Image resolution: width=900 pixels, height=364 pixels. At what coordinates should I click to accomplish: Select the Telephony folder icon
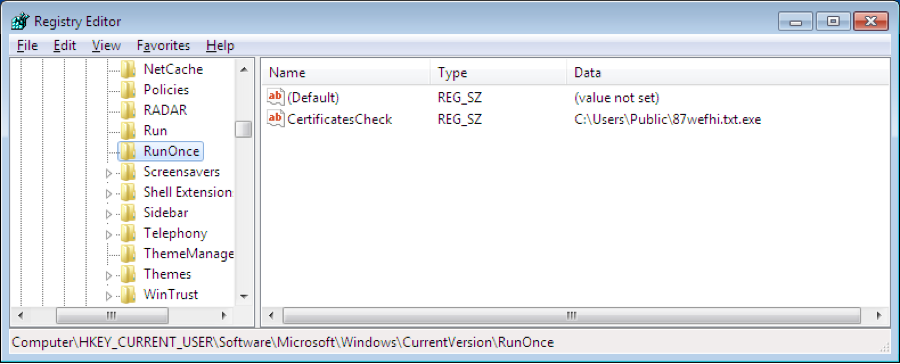point(128,234)
